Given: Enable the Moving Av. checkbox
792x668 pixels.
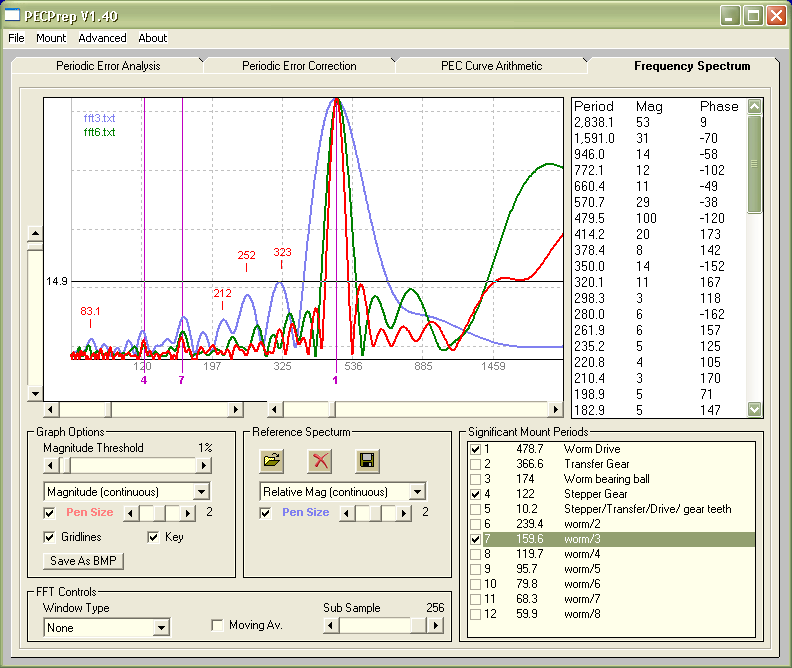Looking at the screenshot, I should point(218,625).
